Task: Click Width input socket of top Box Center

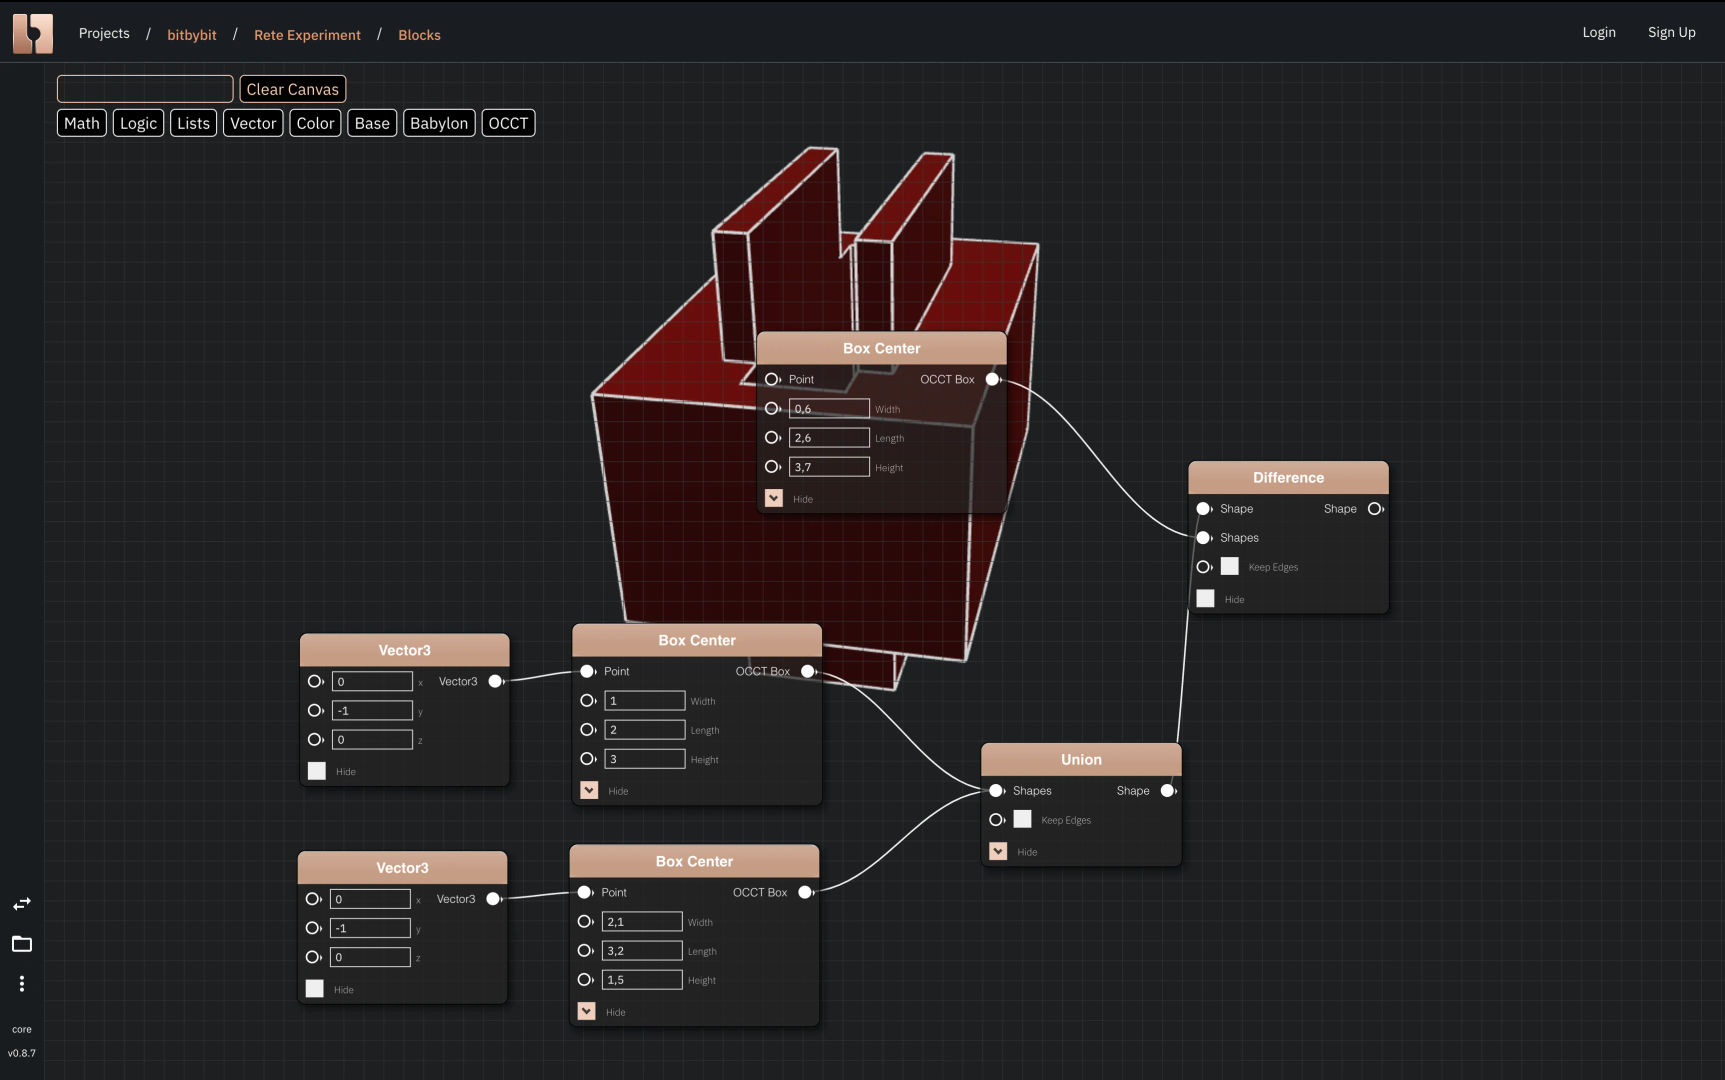Action: click(772, 408)
